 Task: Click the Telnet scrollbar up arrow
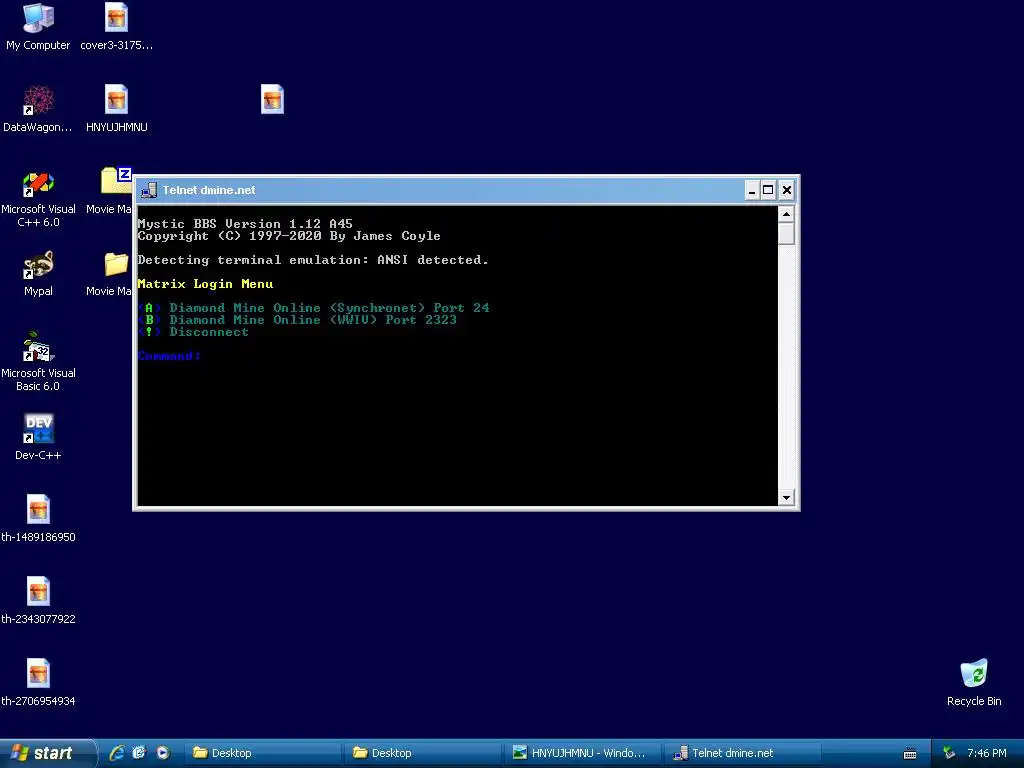pos(786,214)
